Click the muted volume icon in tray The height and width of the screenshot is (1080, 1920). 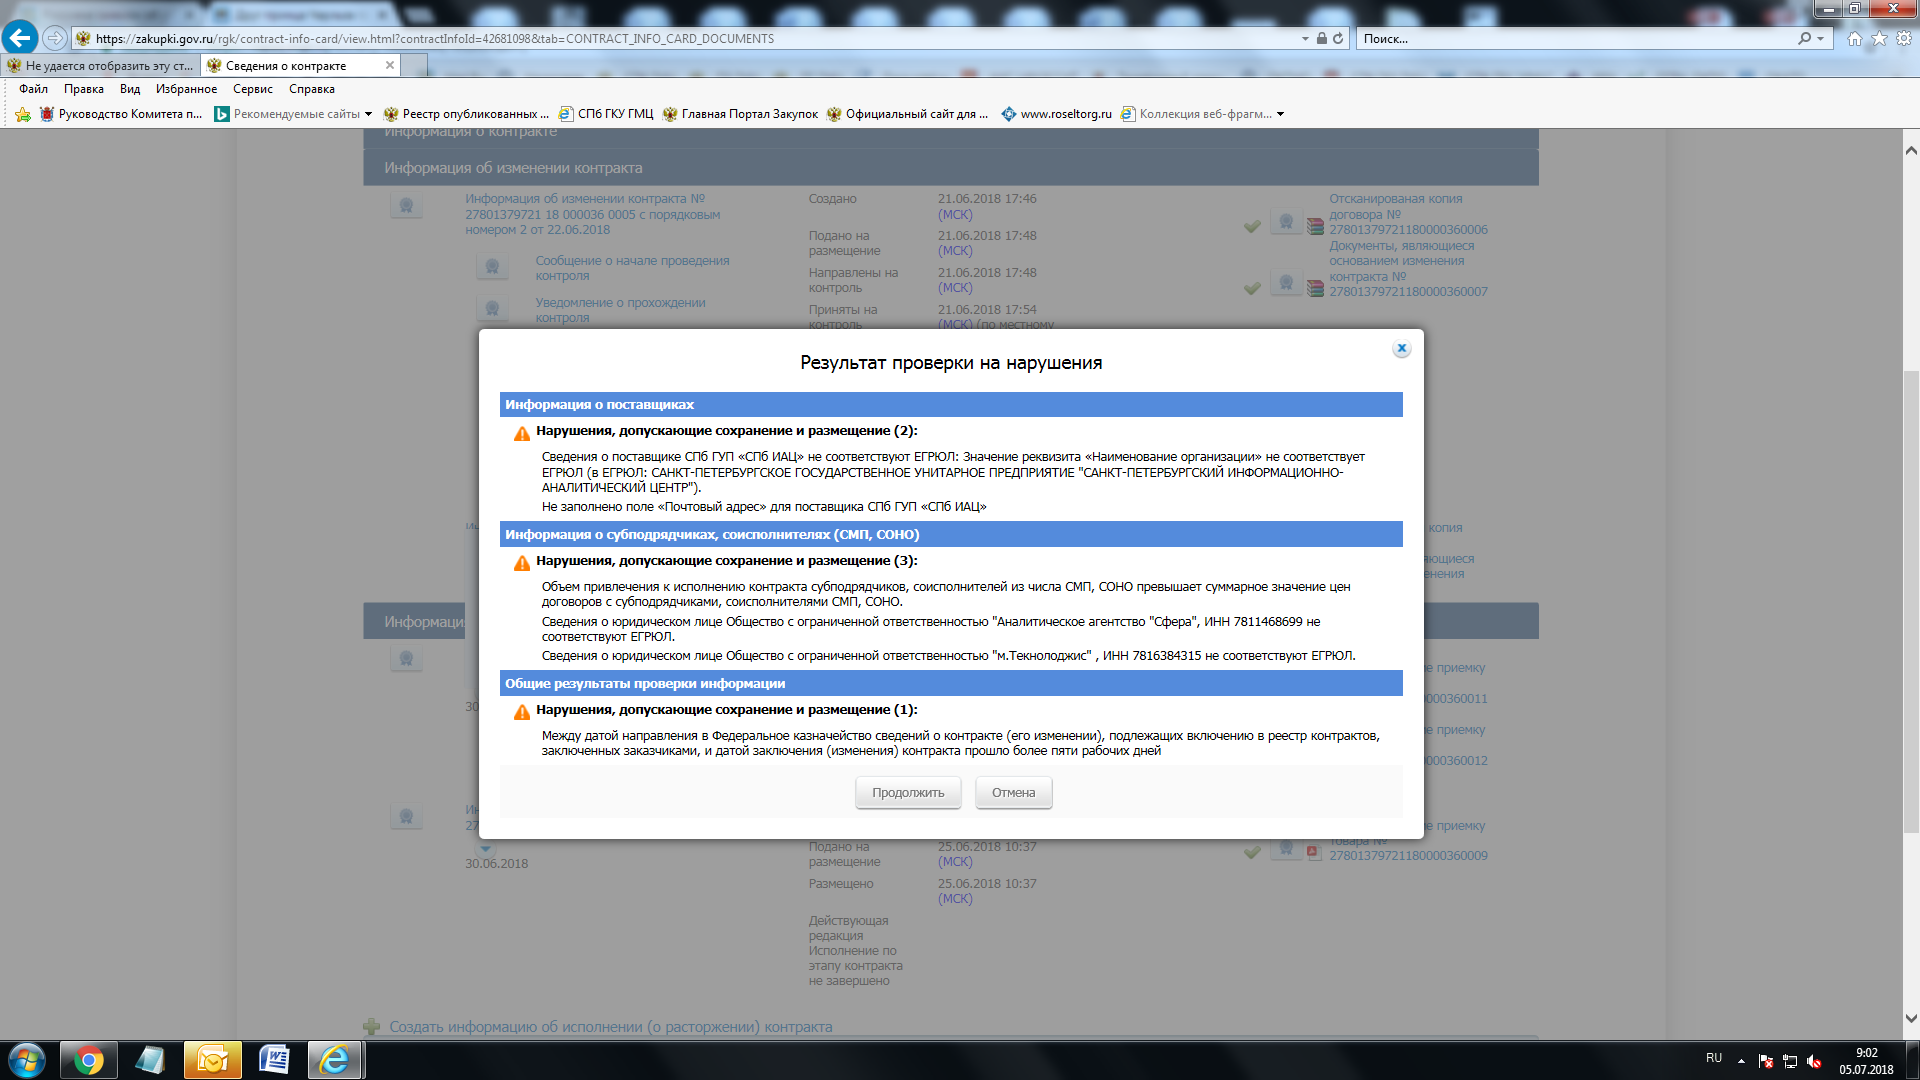(1814, 1062)
